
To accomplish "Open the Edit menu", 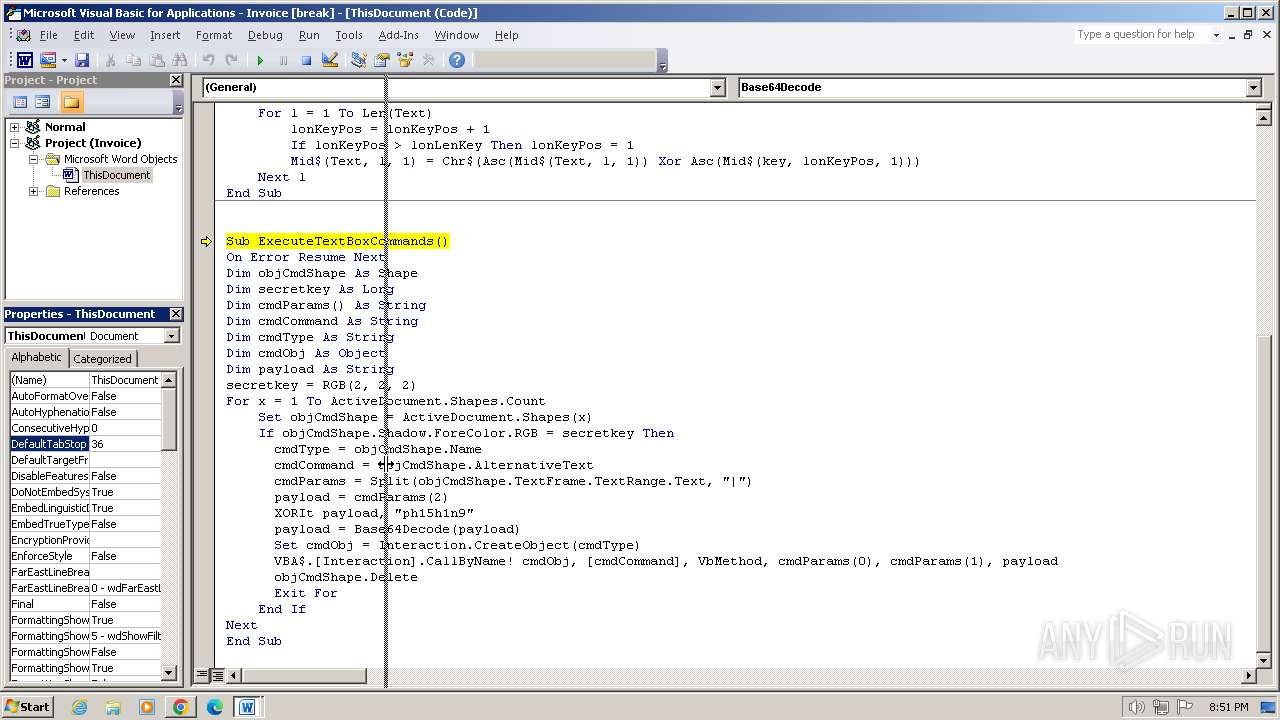I will (84, 35).
